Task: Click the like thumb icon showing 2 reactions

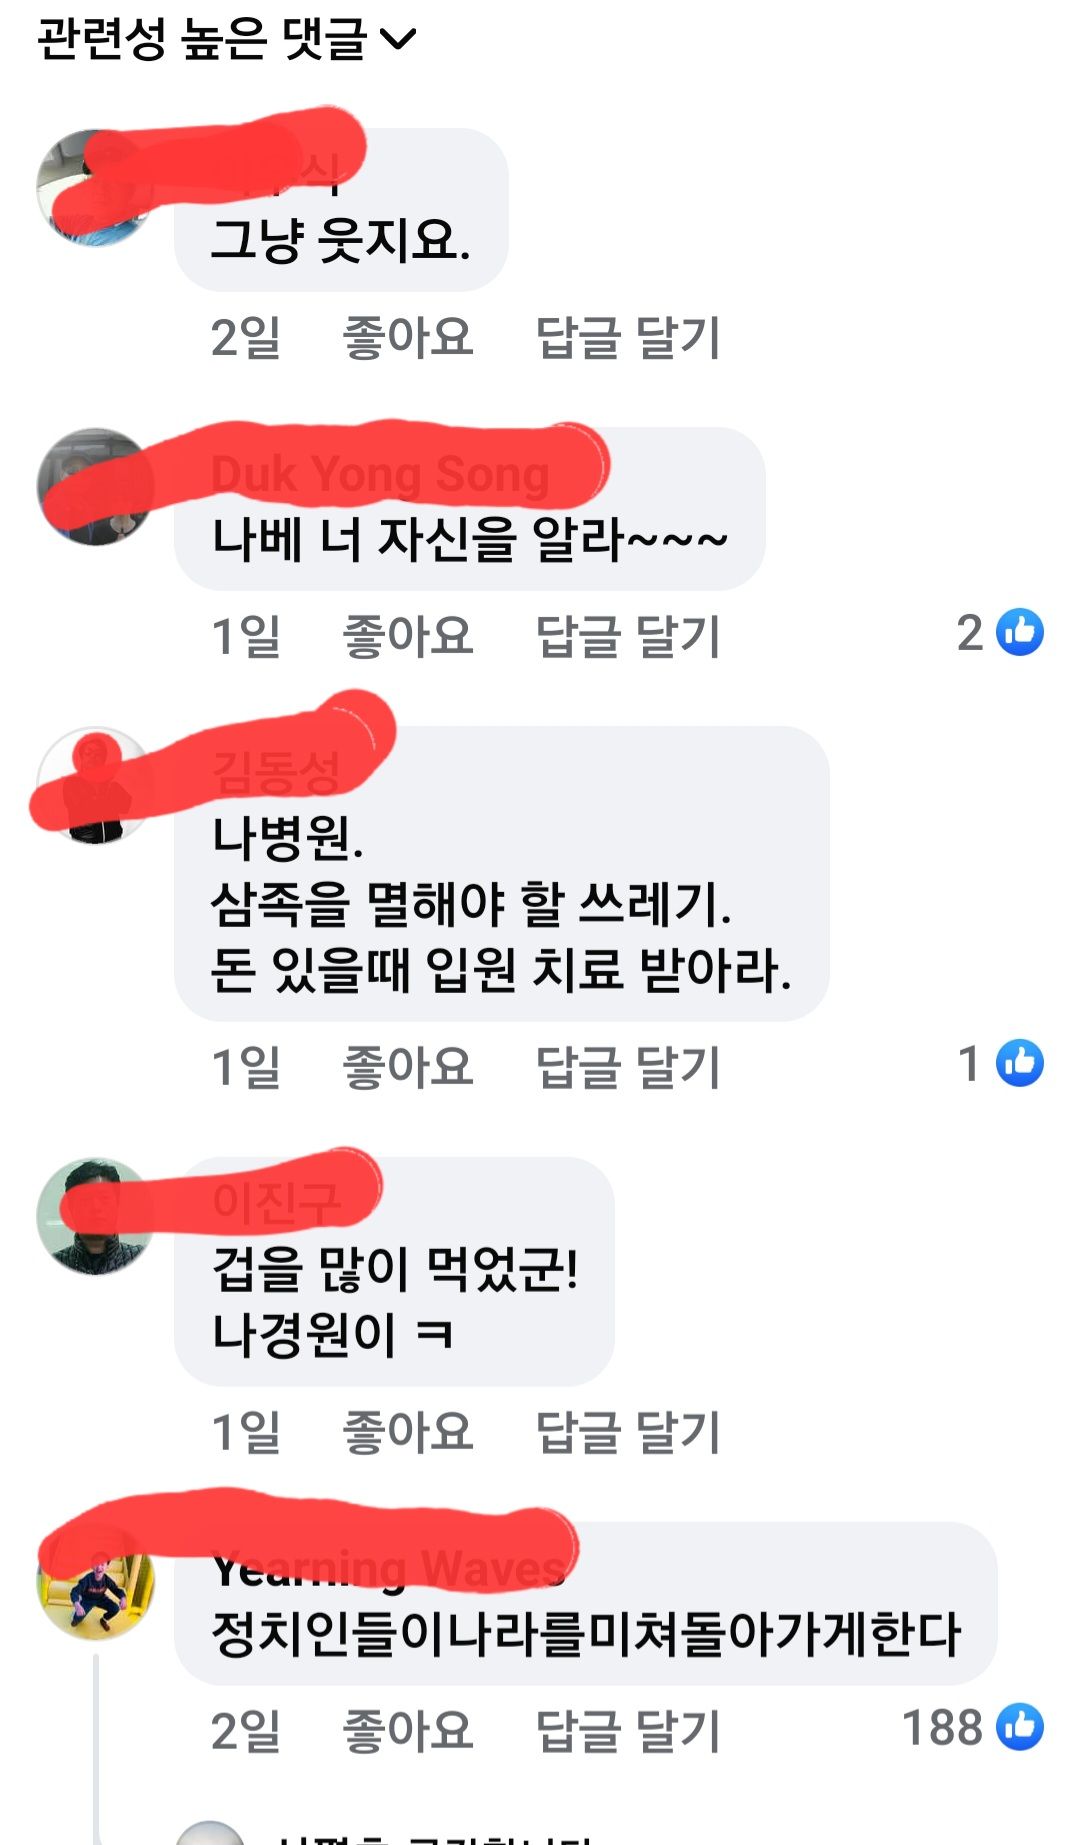Action: click(x=1020, y=632)
